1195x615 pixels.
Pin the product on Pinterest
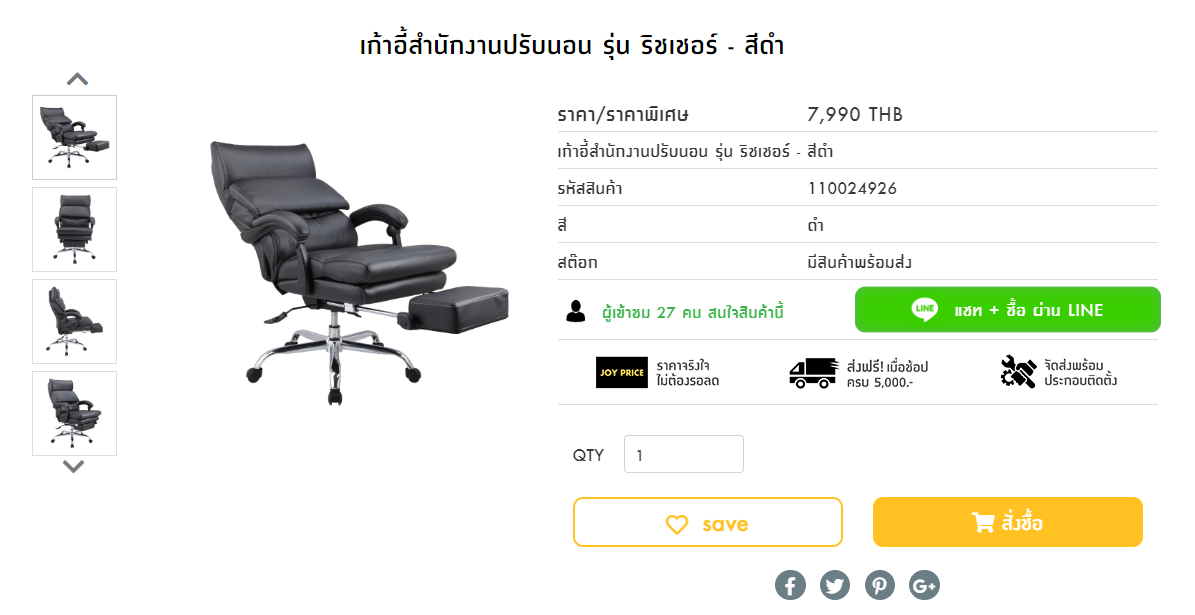(x=879, y=585)
